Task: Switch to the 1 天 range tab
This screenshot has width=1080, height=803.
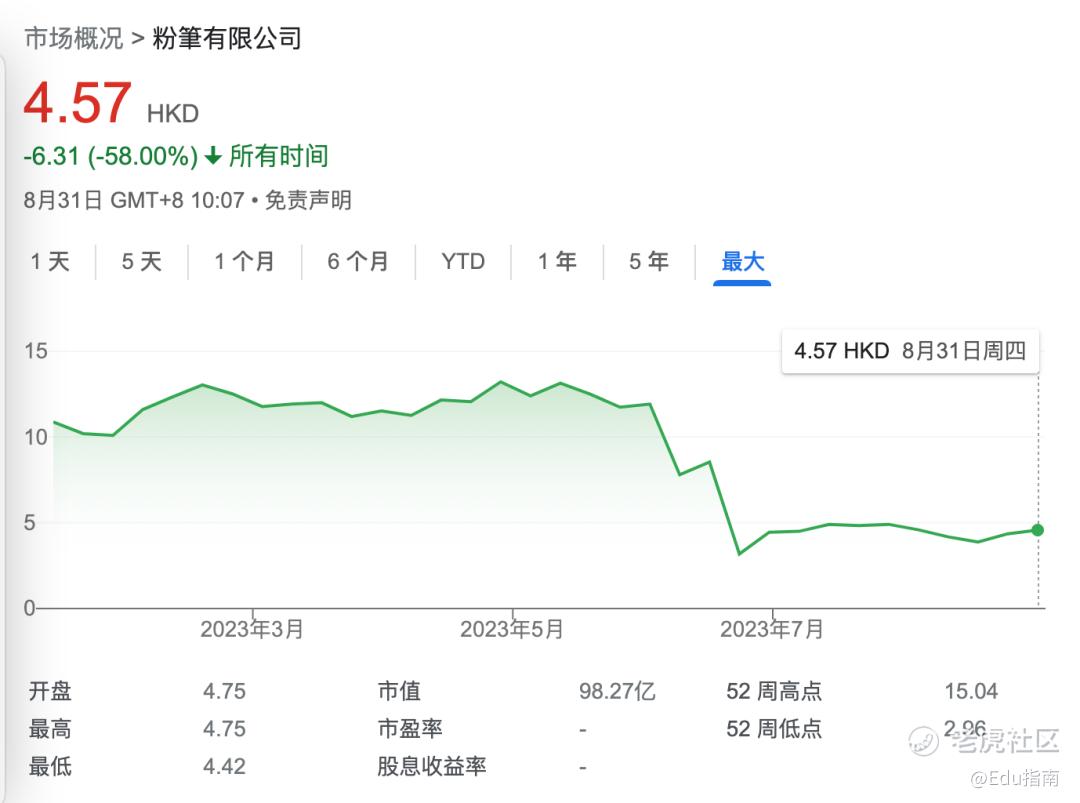Action: pyautogui.click(x=50, y=262)
